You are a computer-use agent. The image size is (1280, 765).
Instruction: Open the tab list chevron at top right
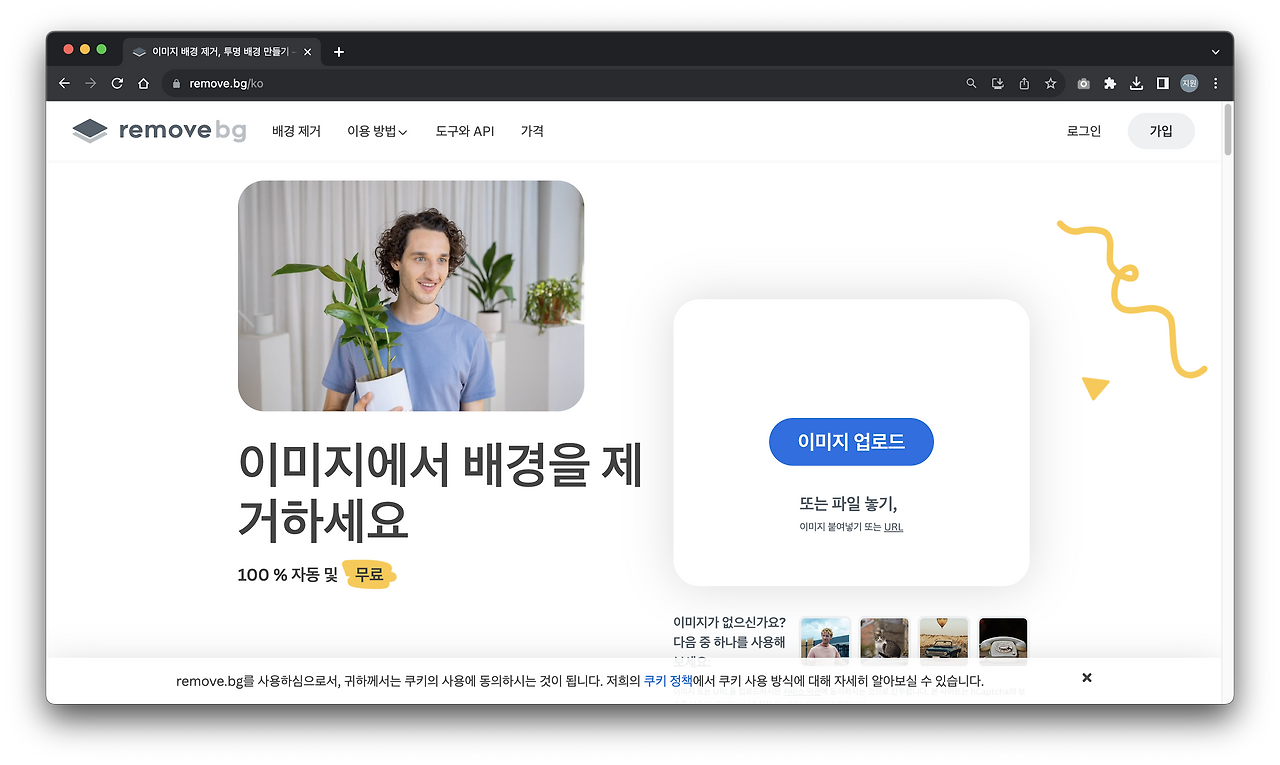(x=1214, y=51)
